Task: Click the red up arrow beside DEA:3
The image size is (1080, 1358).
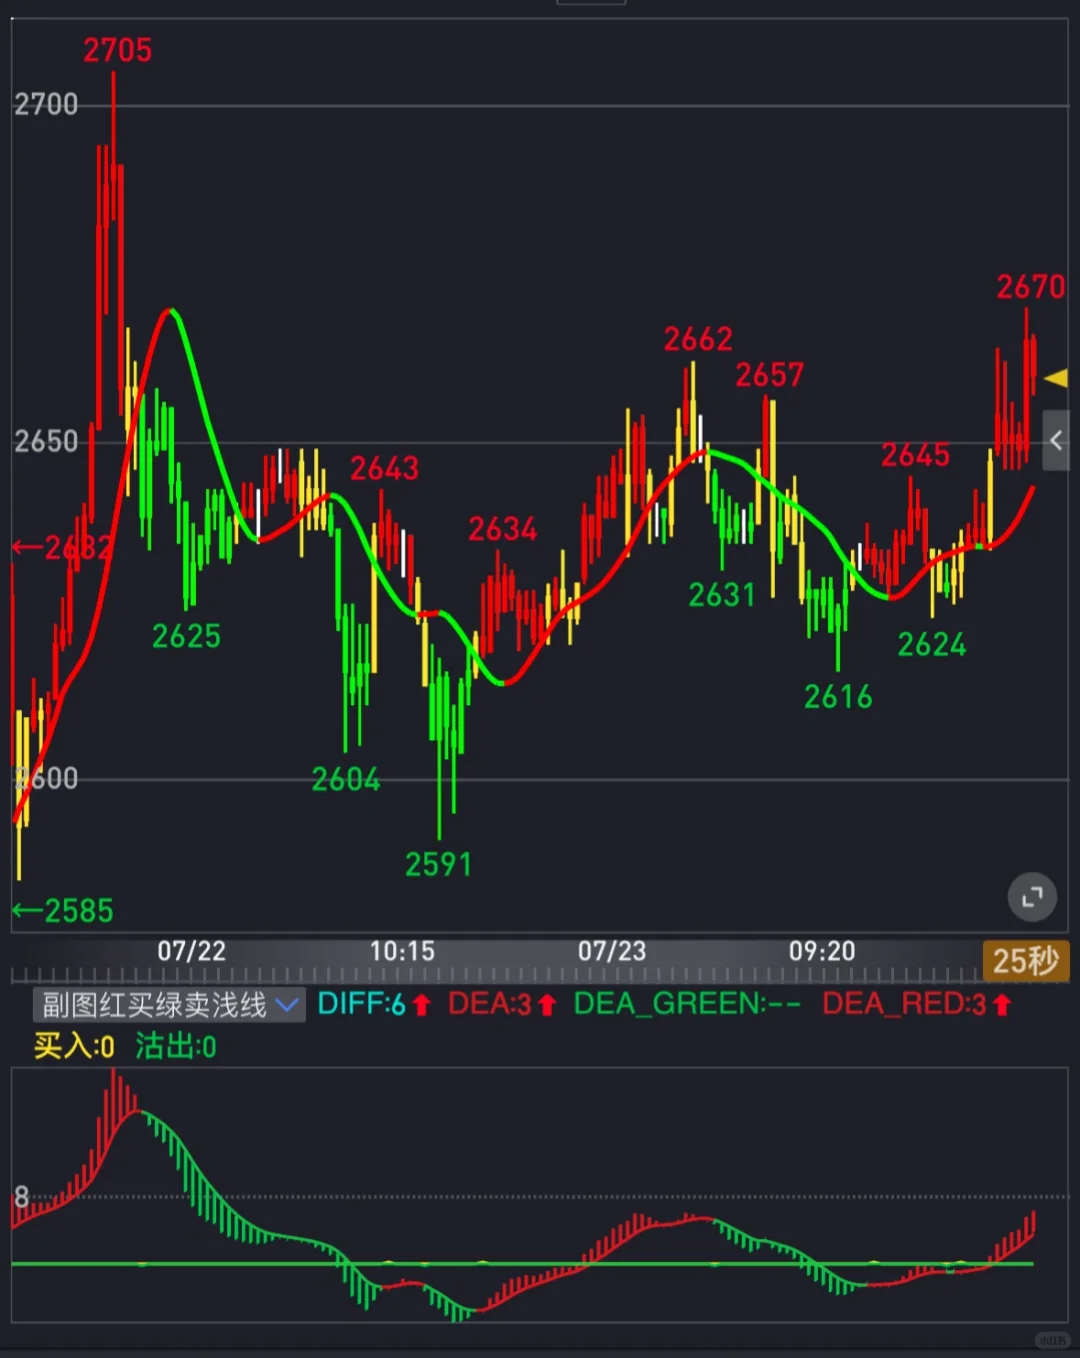Action: click(546, 1004)
